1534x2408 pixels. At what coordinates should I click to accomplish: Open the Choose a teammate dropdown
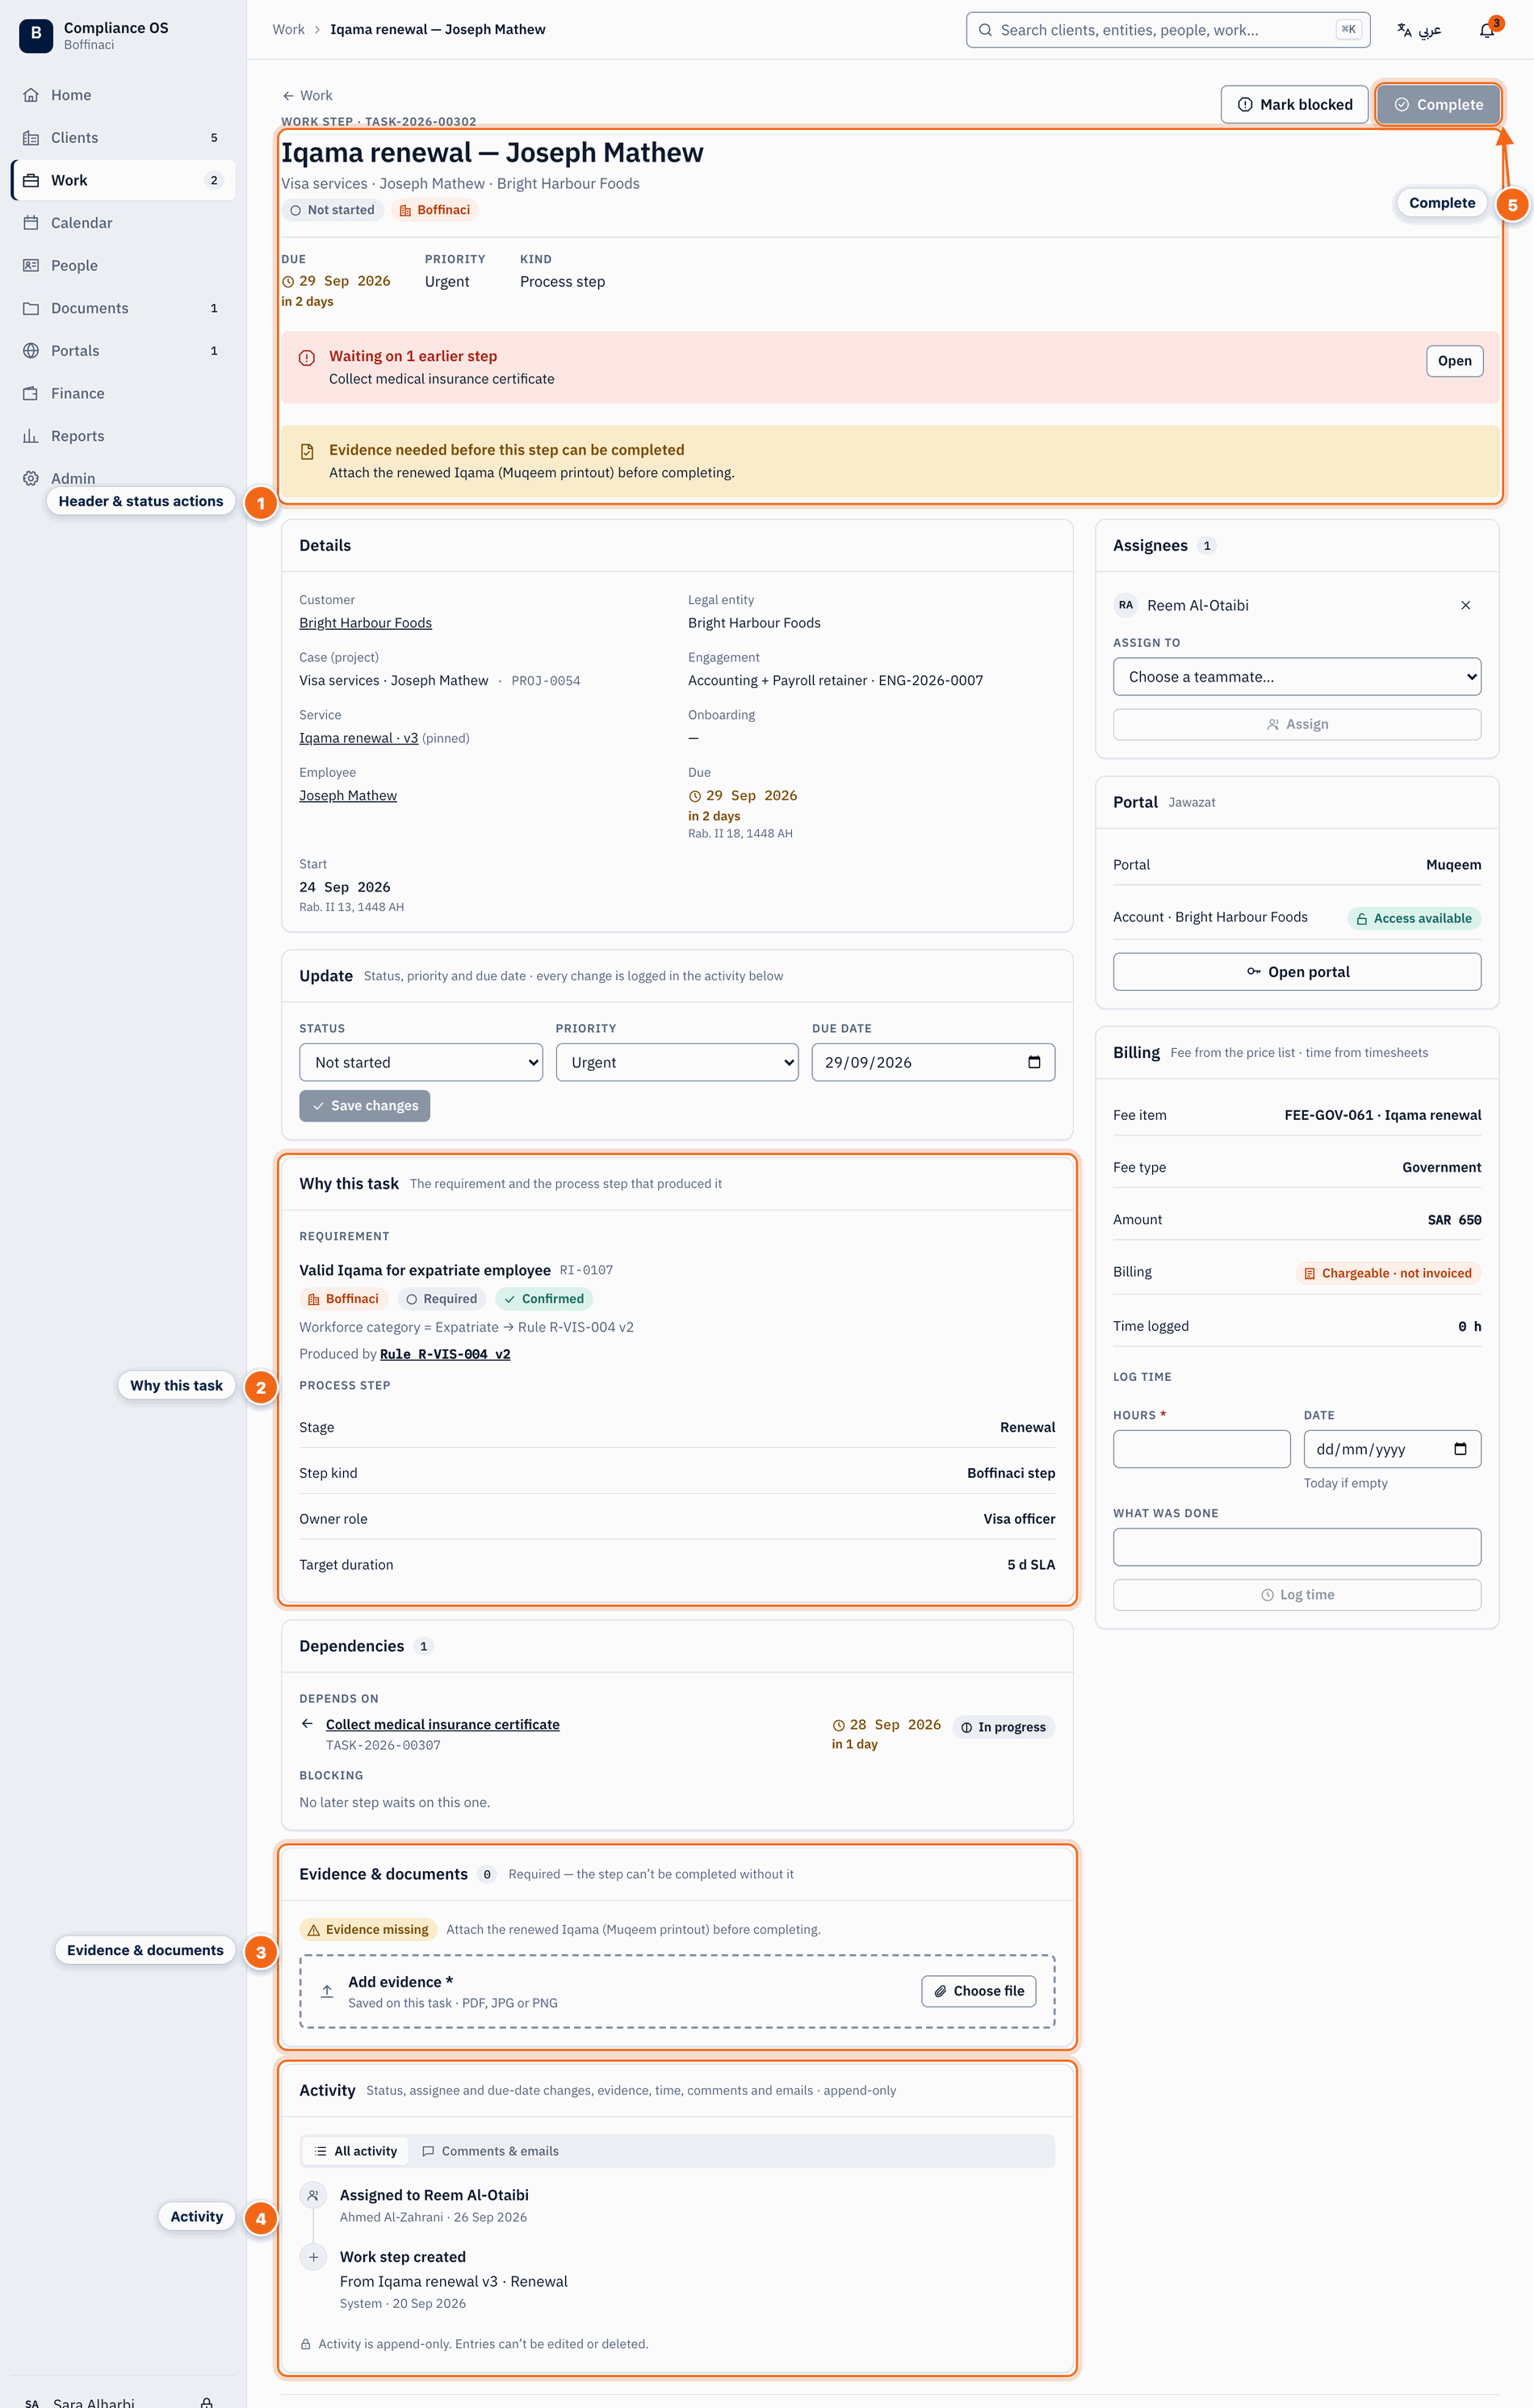[x=1296, y=677]
